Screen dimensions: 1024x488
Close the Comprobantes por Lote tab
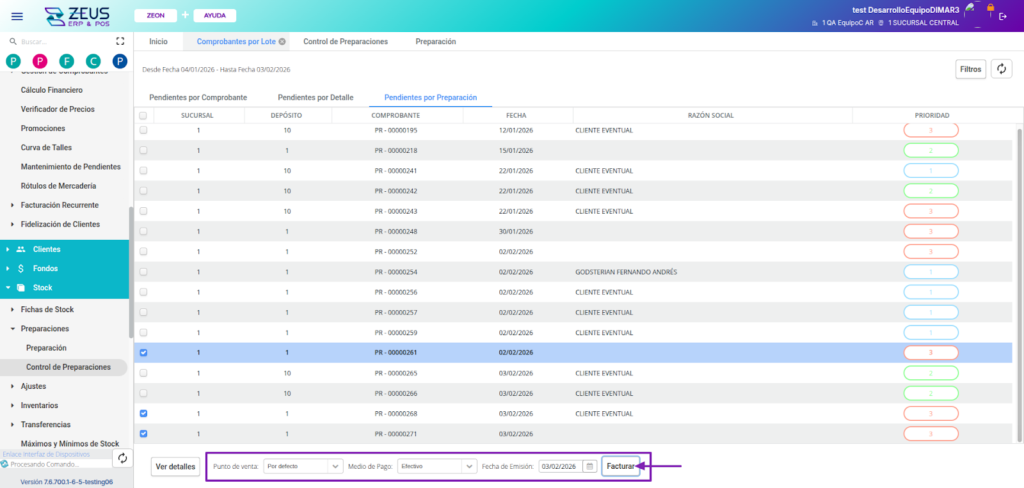tap(282, 42)
